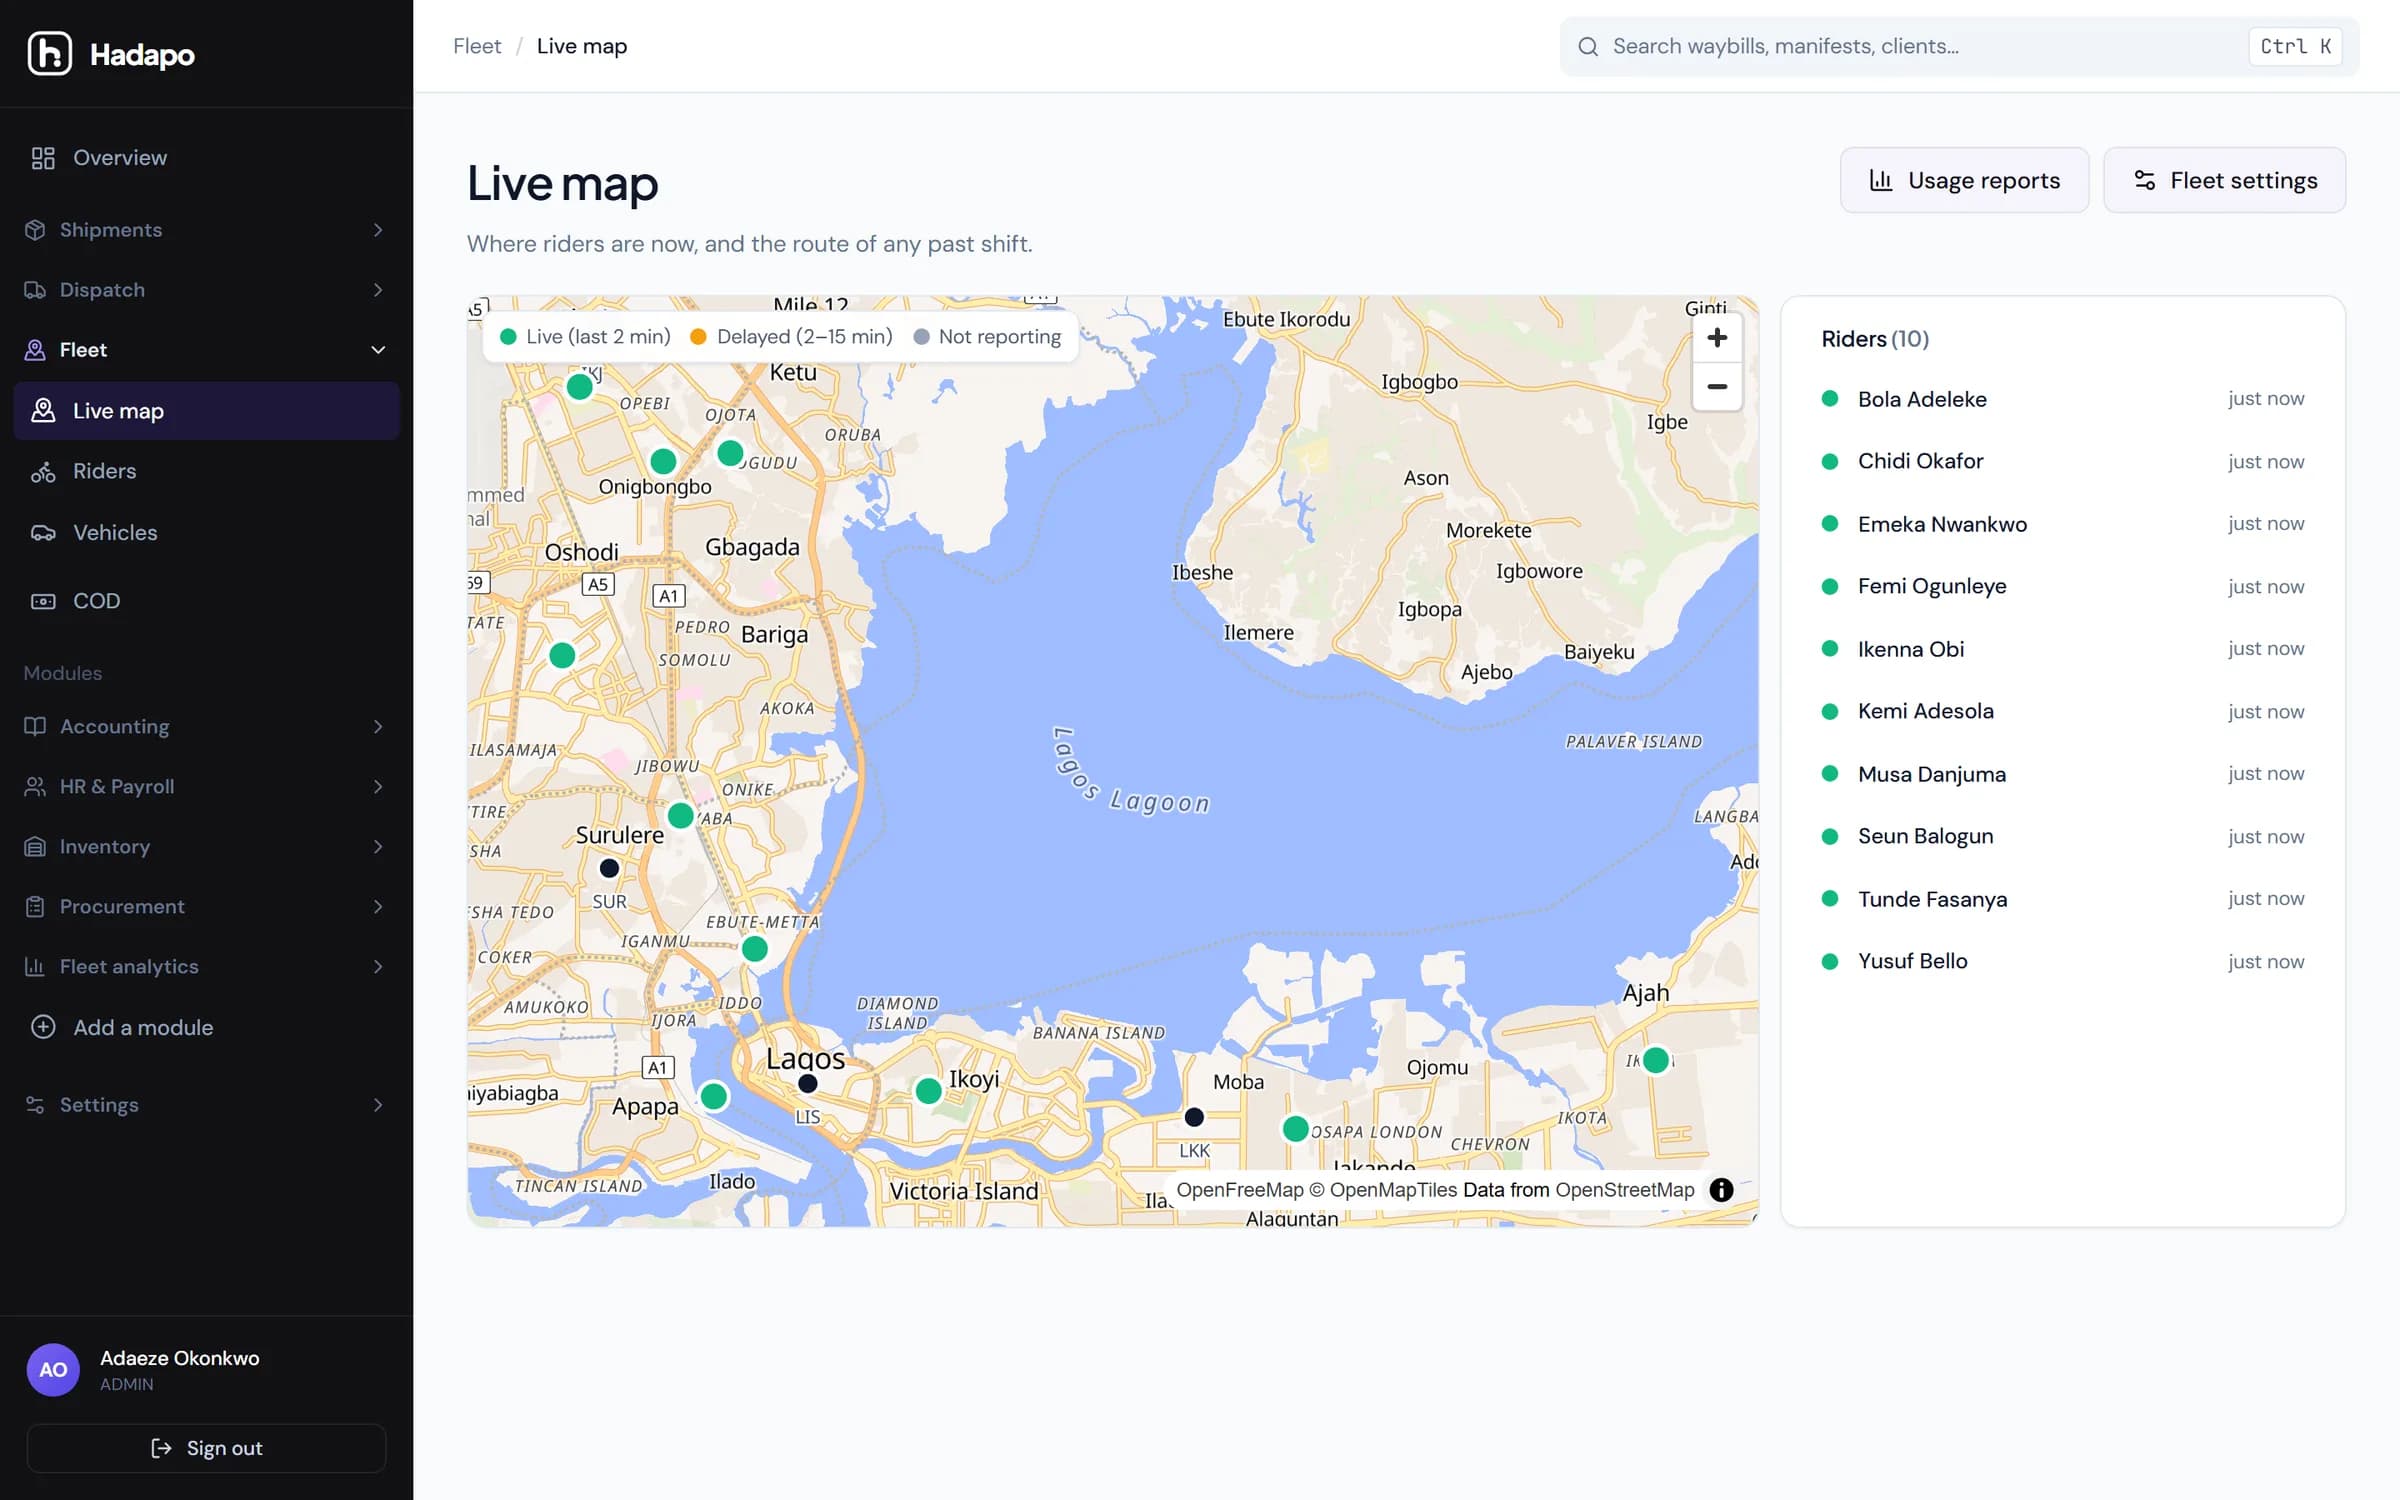This screenshot has height=1500, width=2400.
Task: Select rider Femi Ogunleye in list
Action: pyautogui.click(x=2062, y=587)
